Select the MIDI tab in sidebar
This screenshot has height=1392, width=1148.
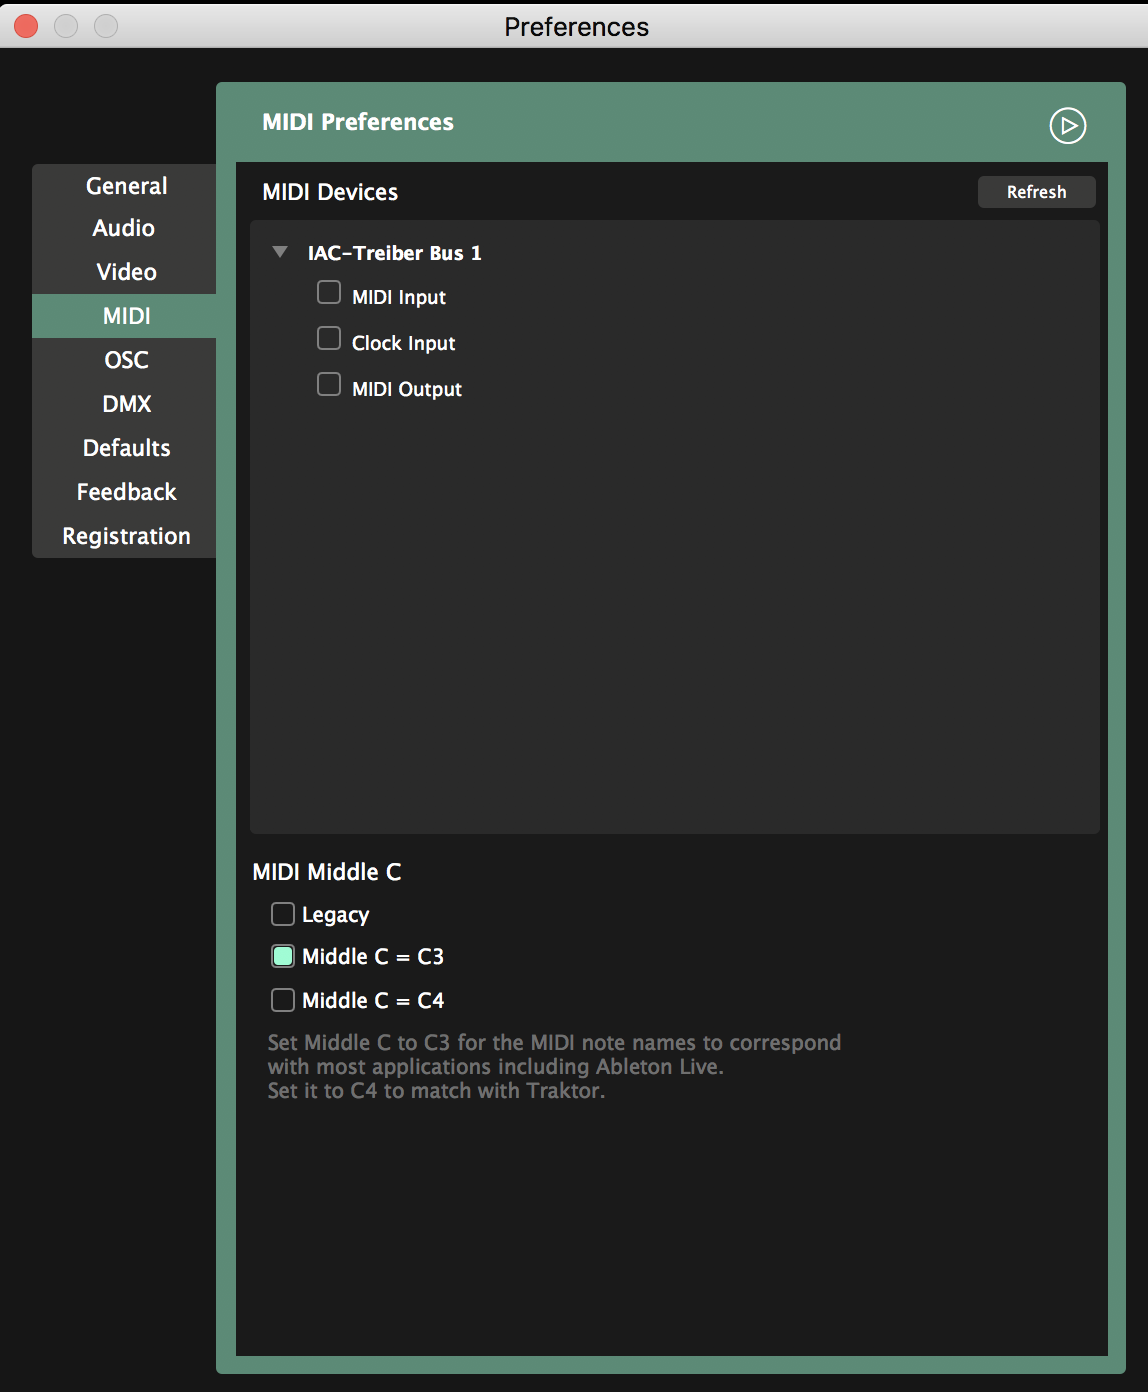click(x=126, y=316)
